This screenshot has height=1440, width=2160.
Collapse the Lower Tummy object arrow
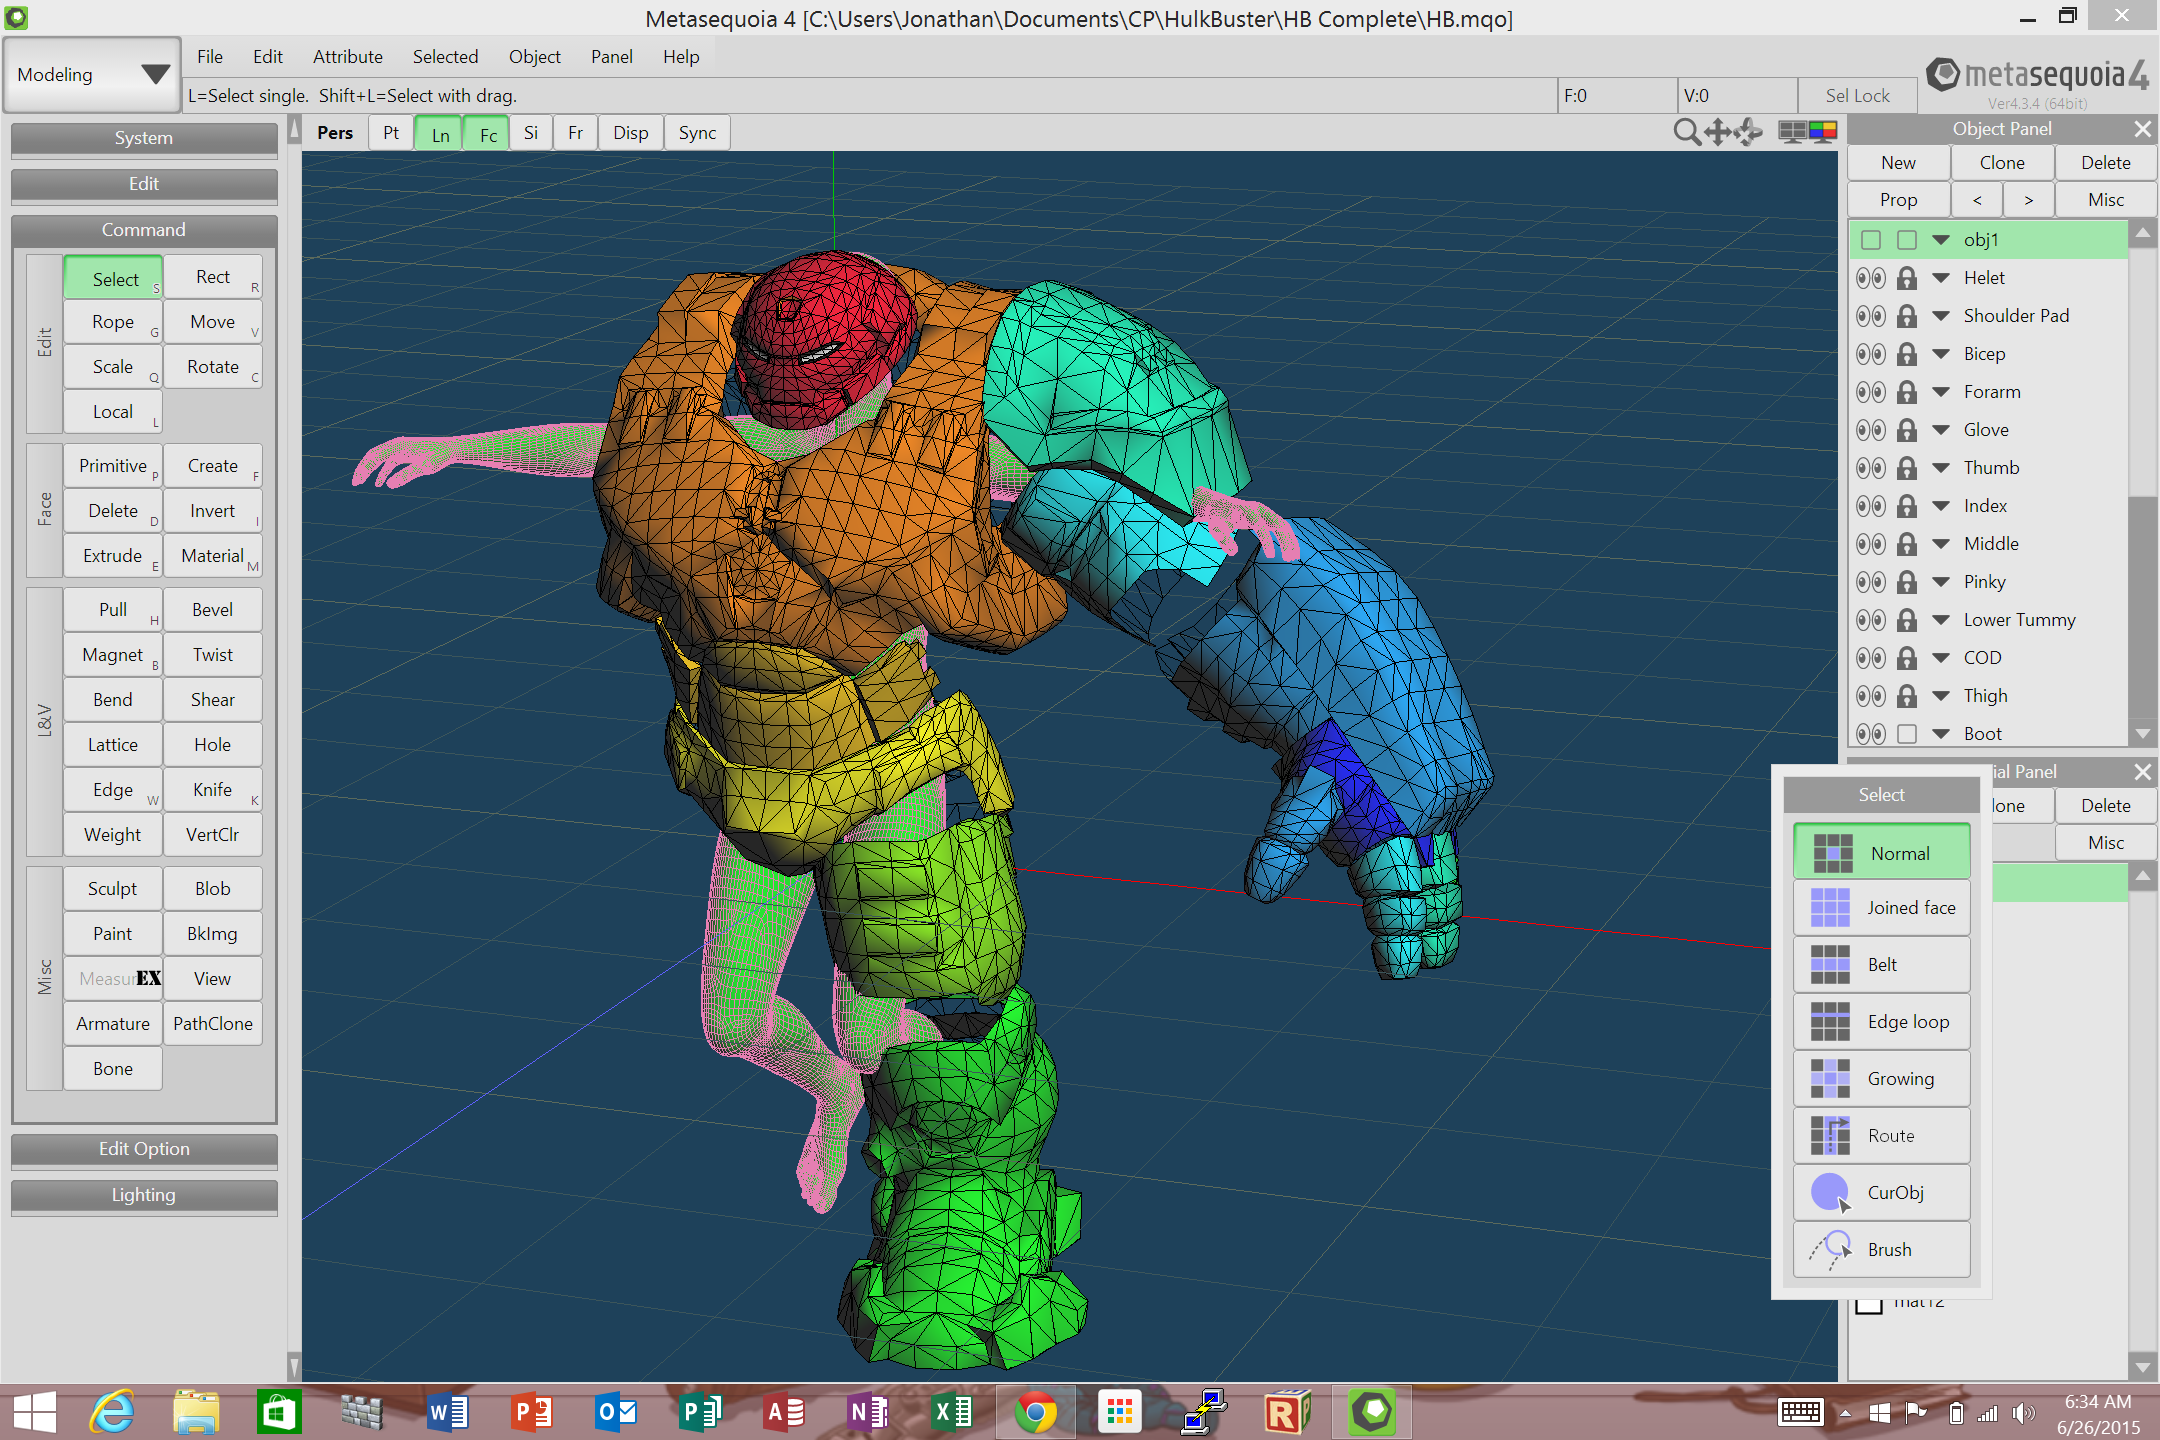(x=1941, y=620)
